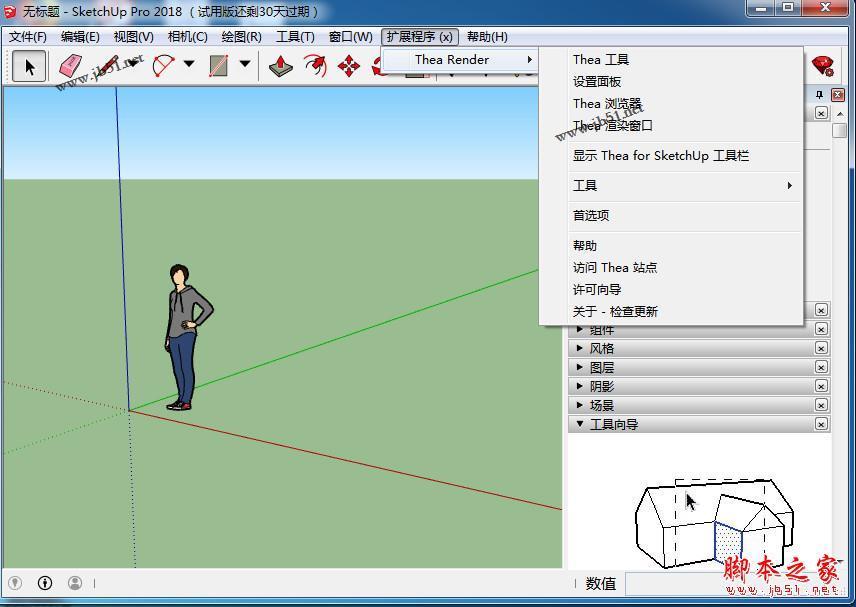Activate the Push/Pull tool
The height and width of the screenshot is (607, 856).
[x=281, y=66]
